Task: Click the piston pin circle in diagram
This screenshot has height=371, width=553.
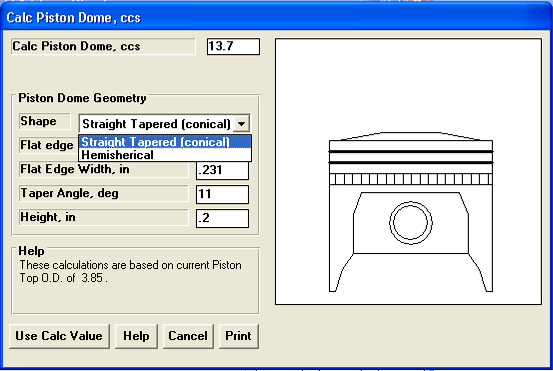Action: (x=411, y=223)
